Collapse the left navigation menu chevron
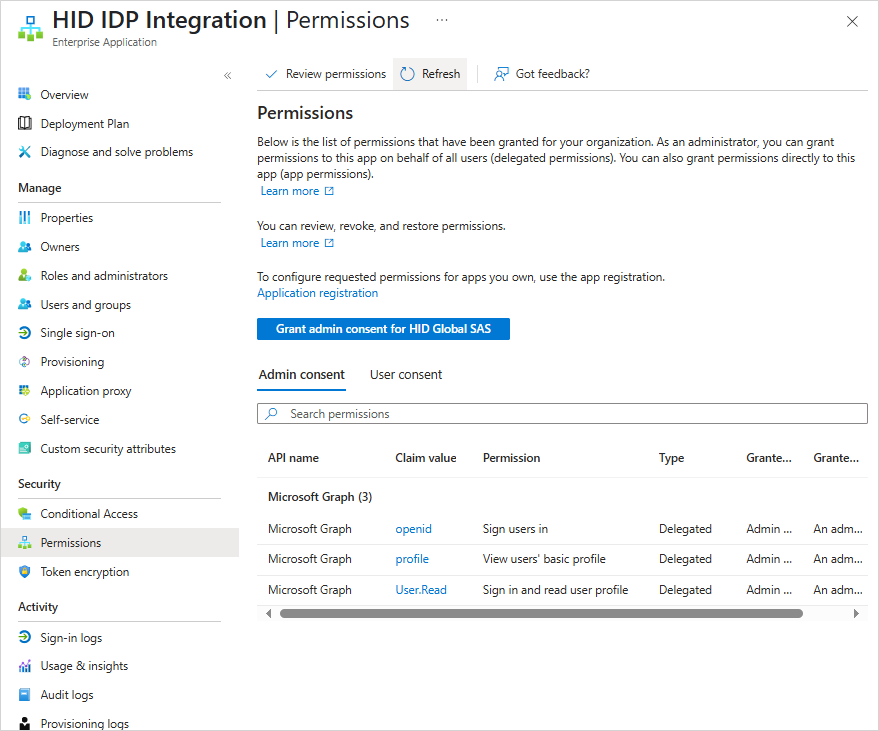The image size is (879, 731). point(228,76)
